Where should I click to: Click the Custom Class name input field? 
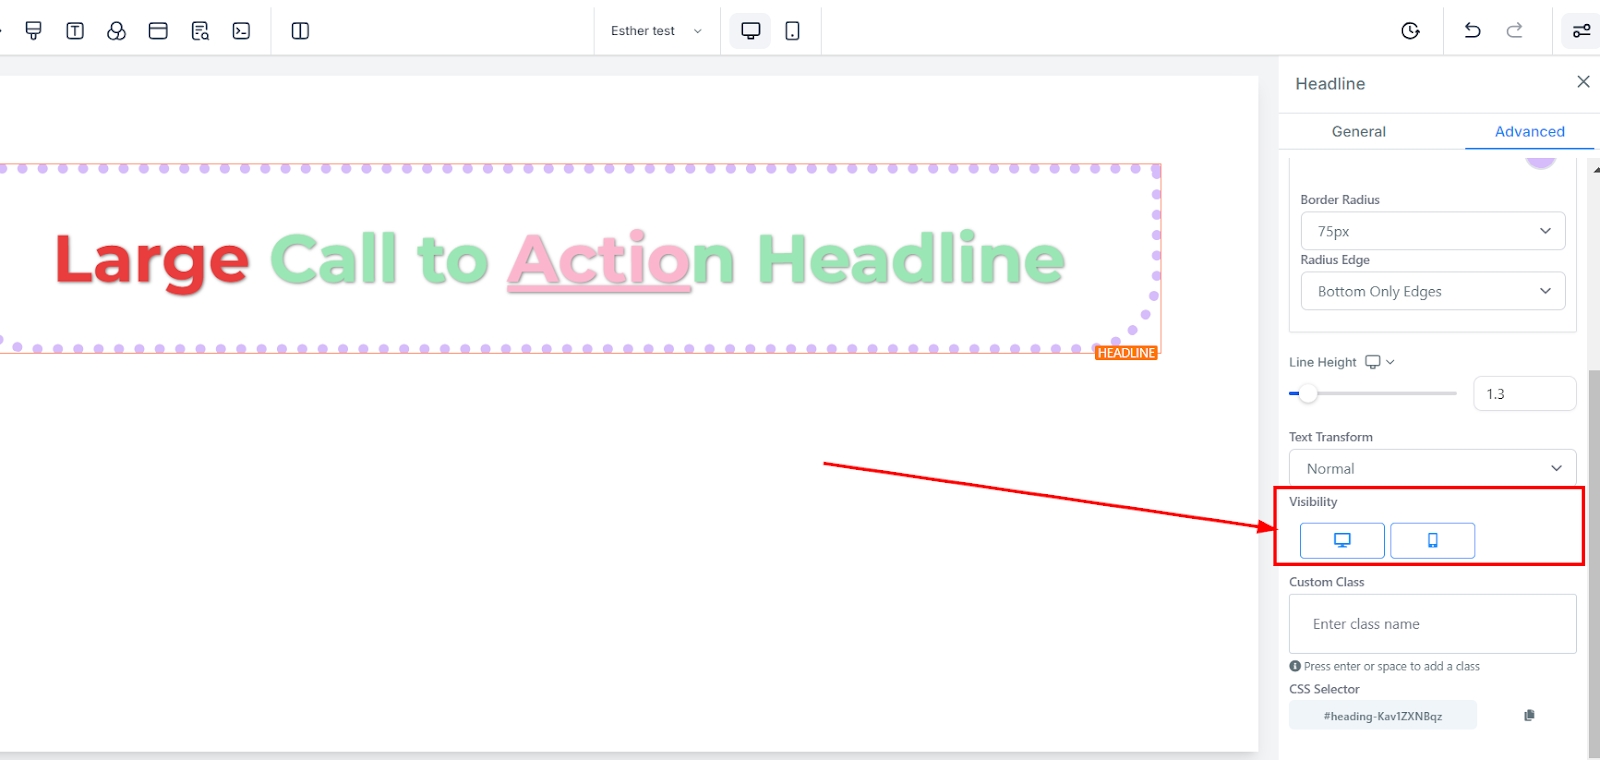[1432, 624]
